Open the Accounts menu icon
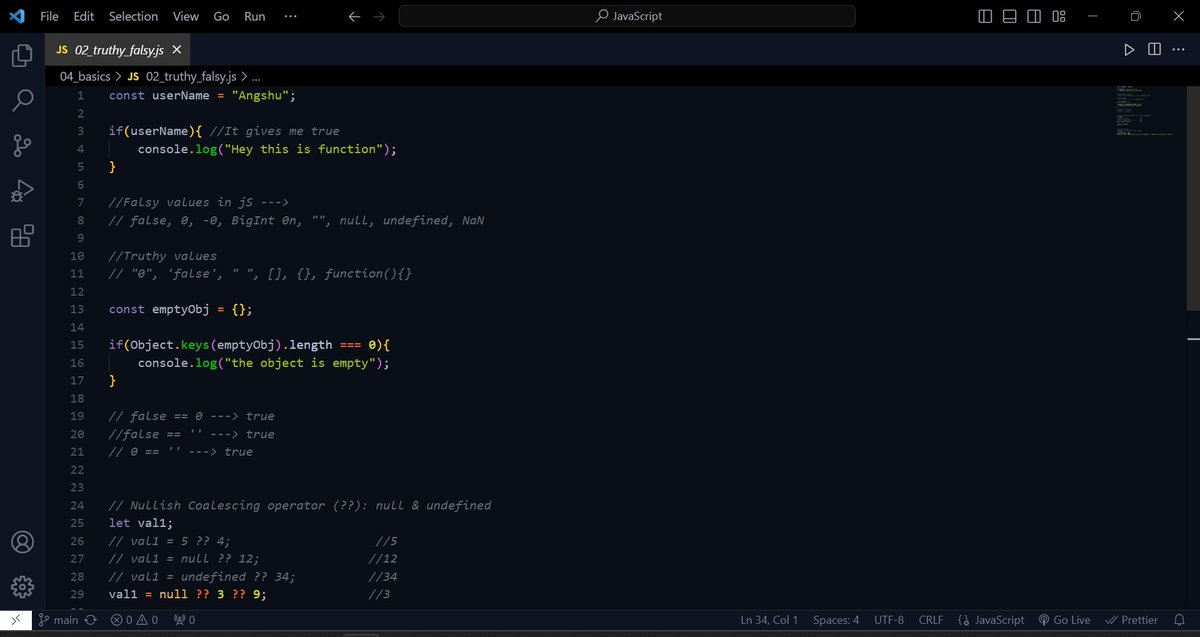Image resolution: width=1200 pixels, height=637 pixels. (x=22, y=542)
